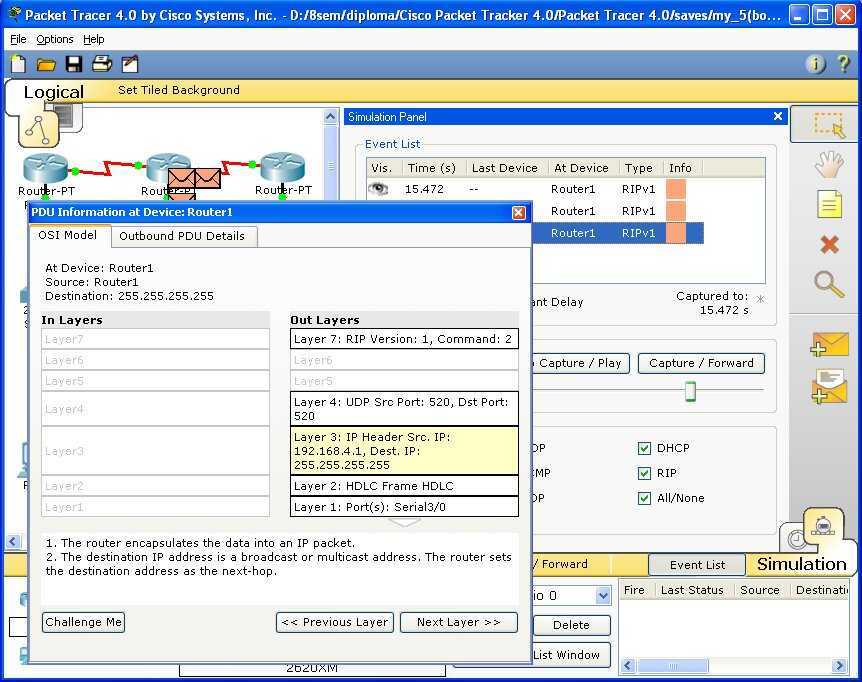Image resolution: width=862 pixels, height=682 pixels.
Task: Expand Out Layers Layer 2 HDLC frame
Action: coord(404,486)
